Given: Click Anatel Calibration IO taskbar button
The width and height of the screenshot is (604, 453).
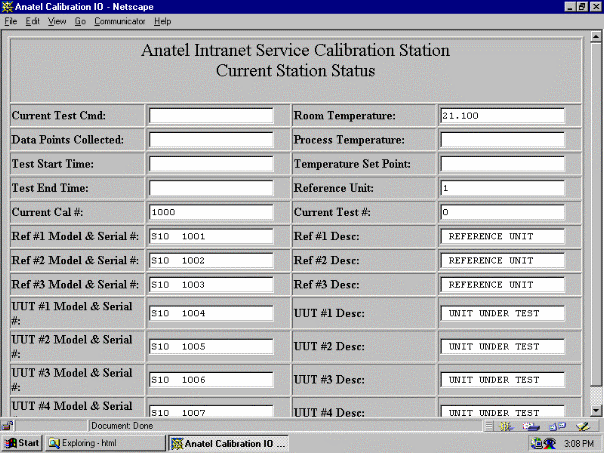Looking at the screenshot, I should click(x=228, y=443).
